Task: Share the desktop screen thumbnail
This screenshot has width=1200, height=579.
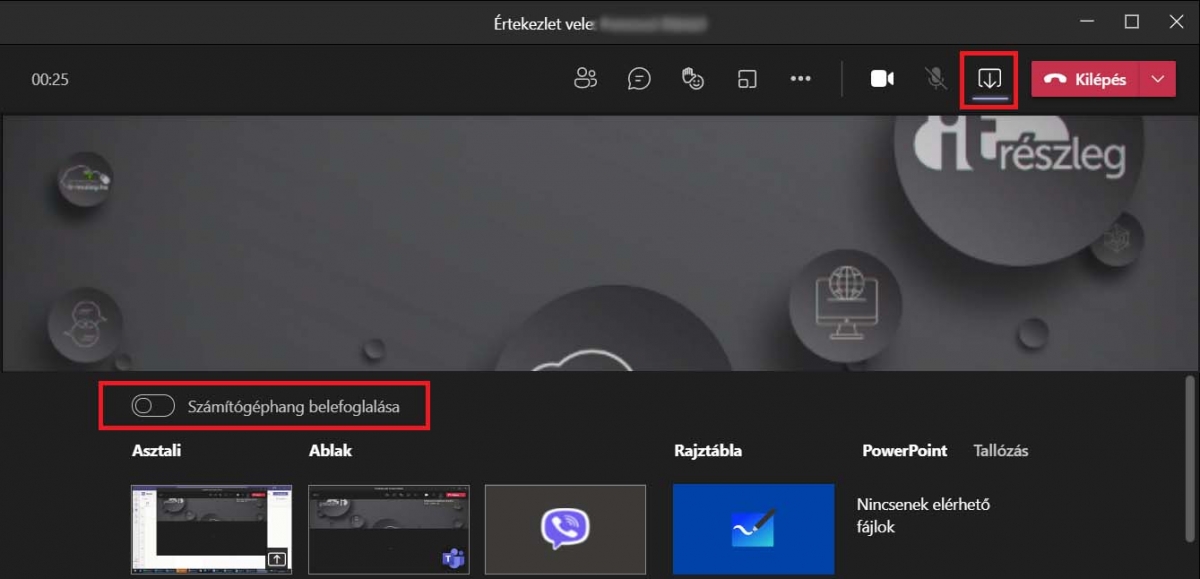Action: pyautogui.click(x=211, y=530)
